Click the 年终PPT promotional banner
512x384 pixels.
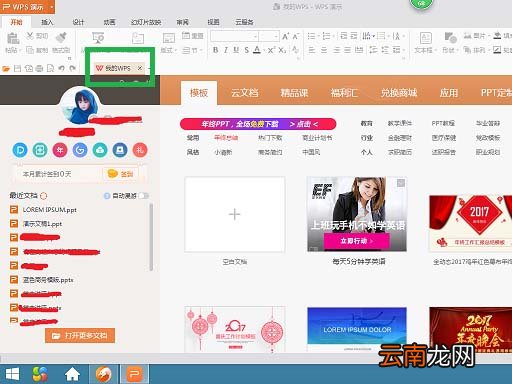(258, 124)
